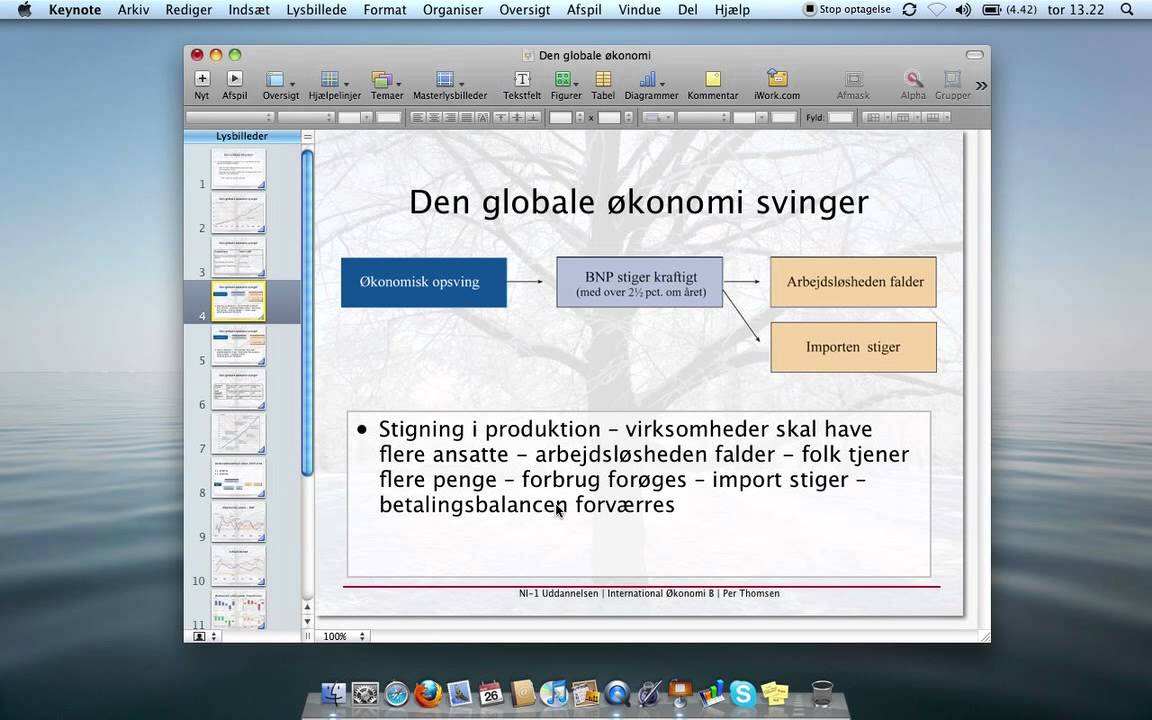Viewport: 1152px width, 720px height.
Task: Align text to top of object
Action: coord(501,118)
